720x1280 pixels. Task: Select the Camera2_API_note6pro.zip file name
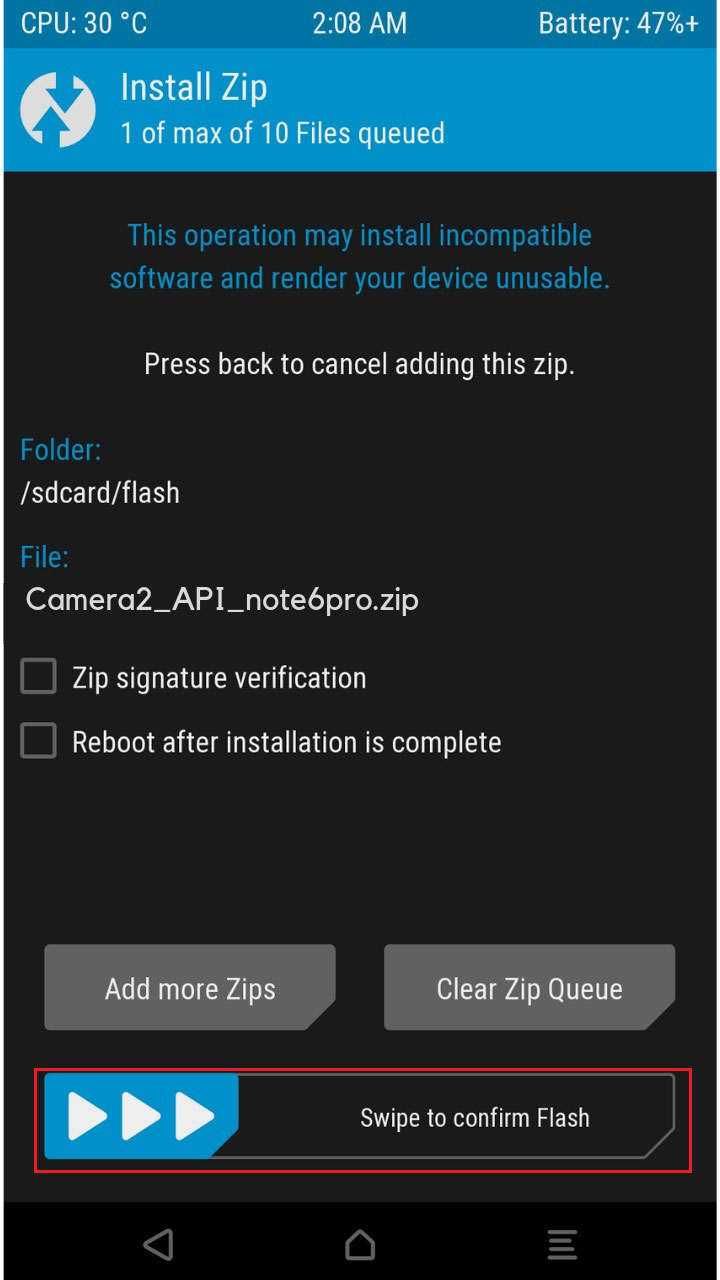click(222, 599)
